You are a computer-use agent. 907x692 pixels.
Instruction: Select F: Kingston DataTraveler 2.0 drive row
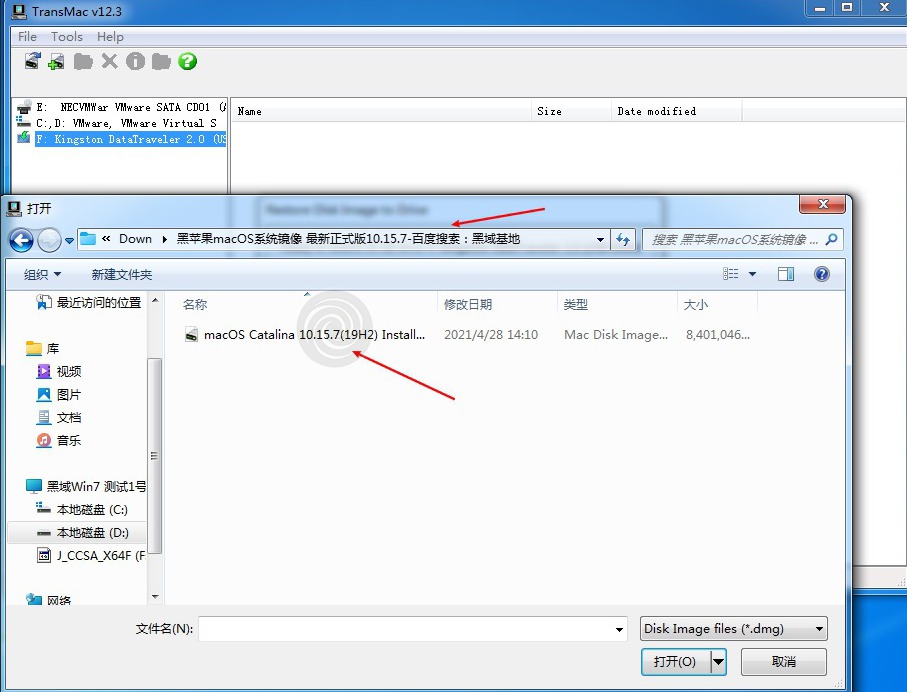(131, 139)
